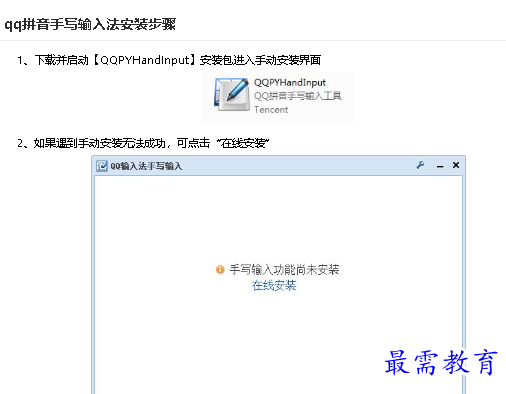The image size is (506, 394).
Task: Click the QQ拼音手写输入工具 description text
Action: point(298,96)
